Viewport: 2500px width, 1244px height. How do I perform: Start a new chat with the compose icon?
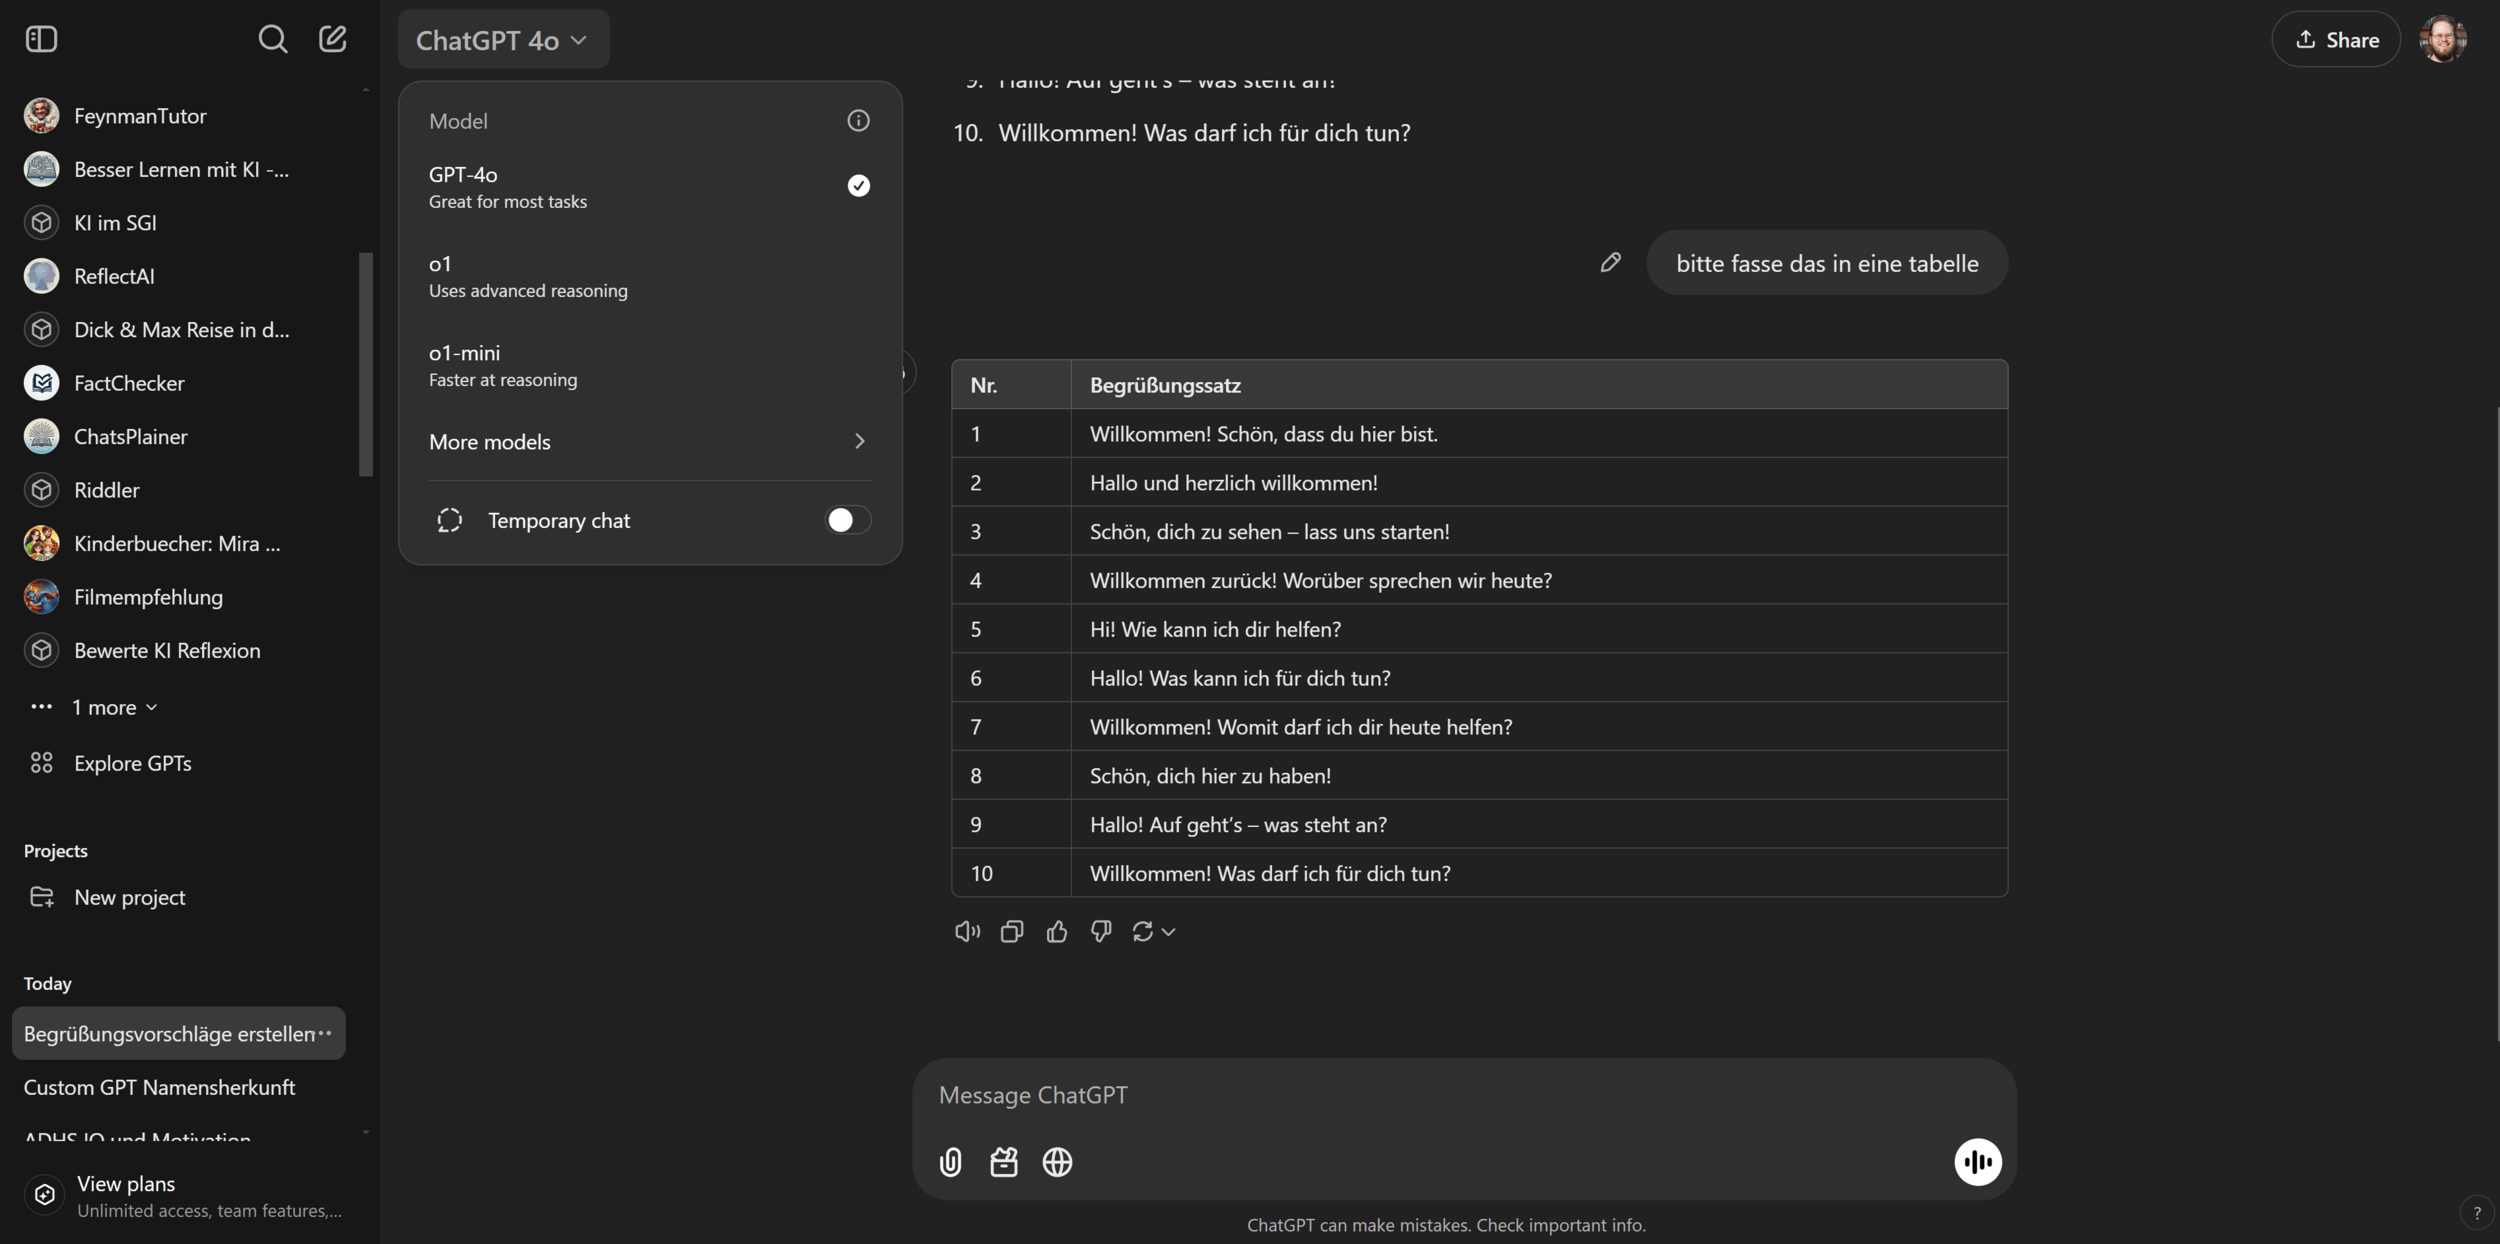point(332,39)
